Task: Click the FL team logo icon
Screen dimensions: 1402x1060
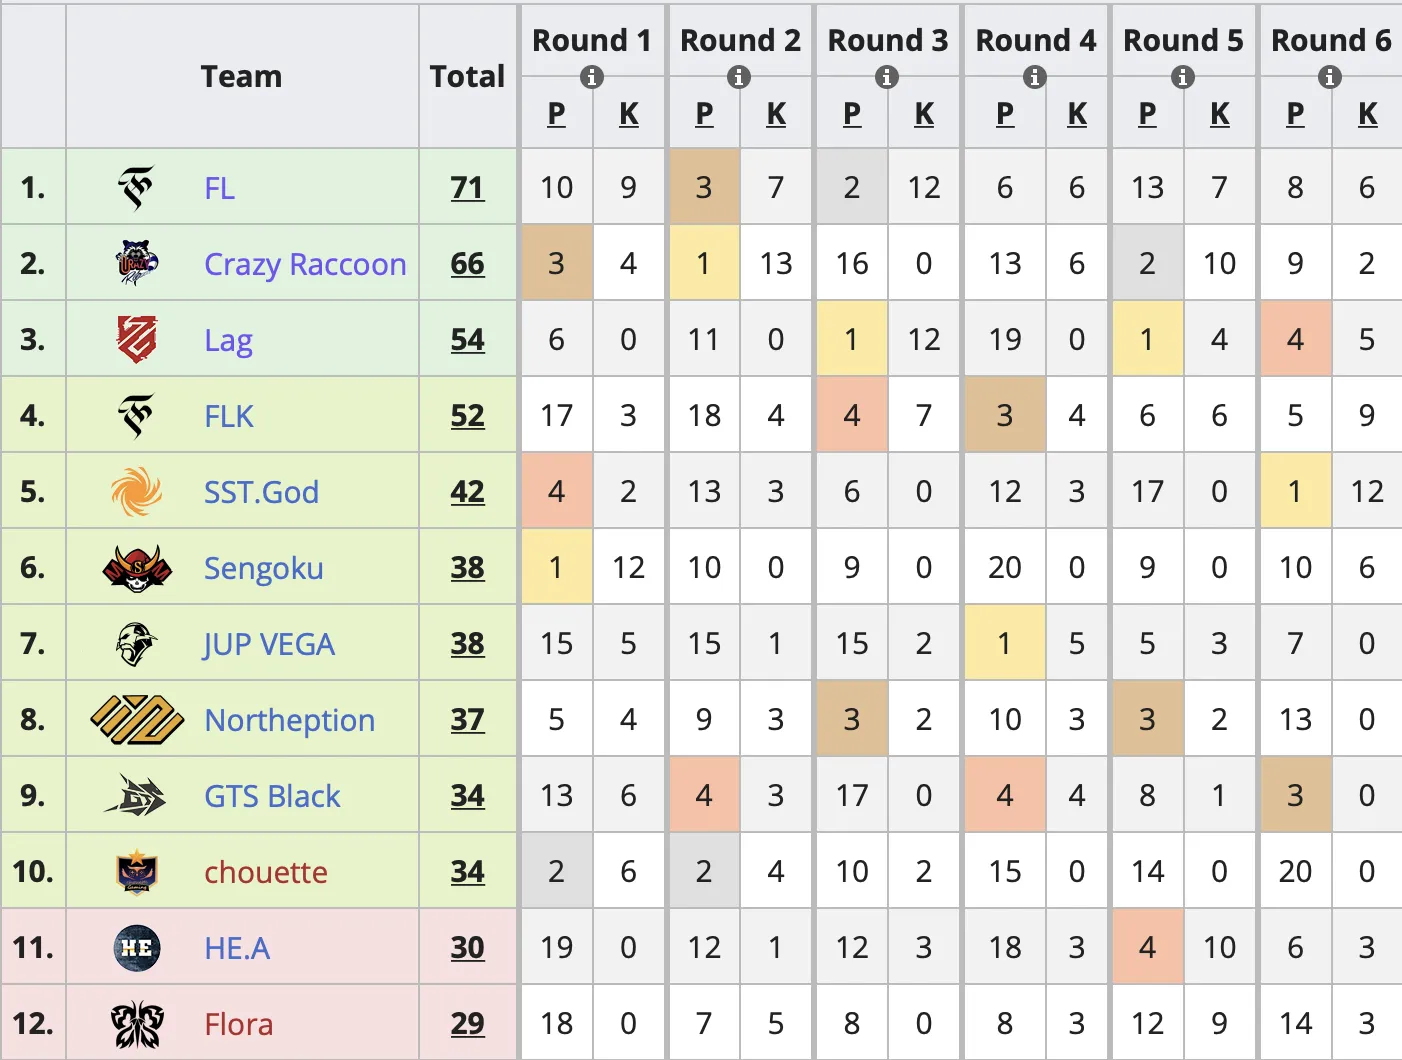Action: [x=137, y=188]
